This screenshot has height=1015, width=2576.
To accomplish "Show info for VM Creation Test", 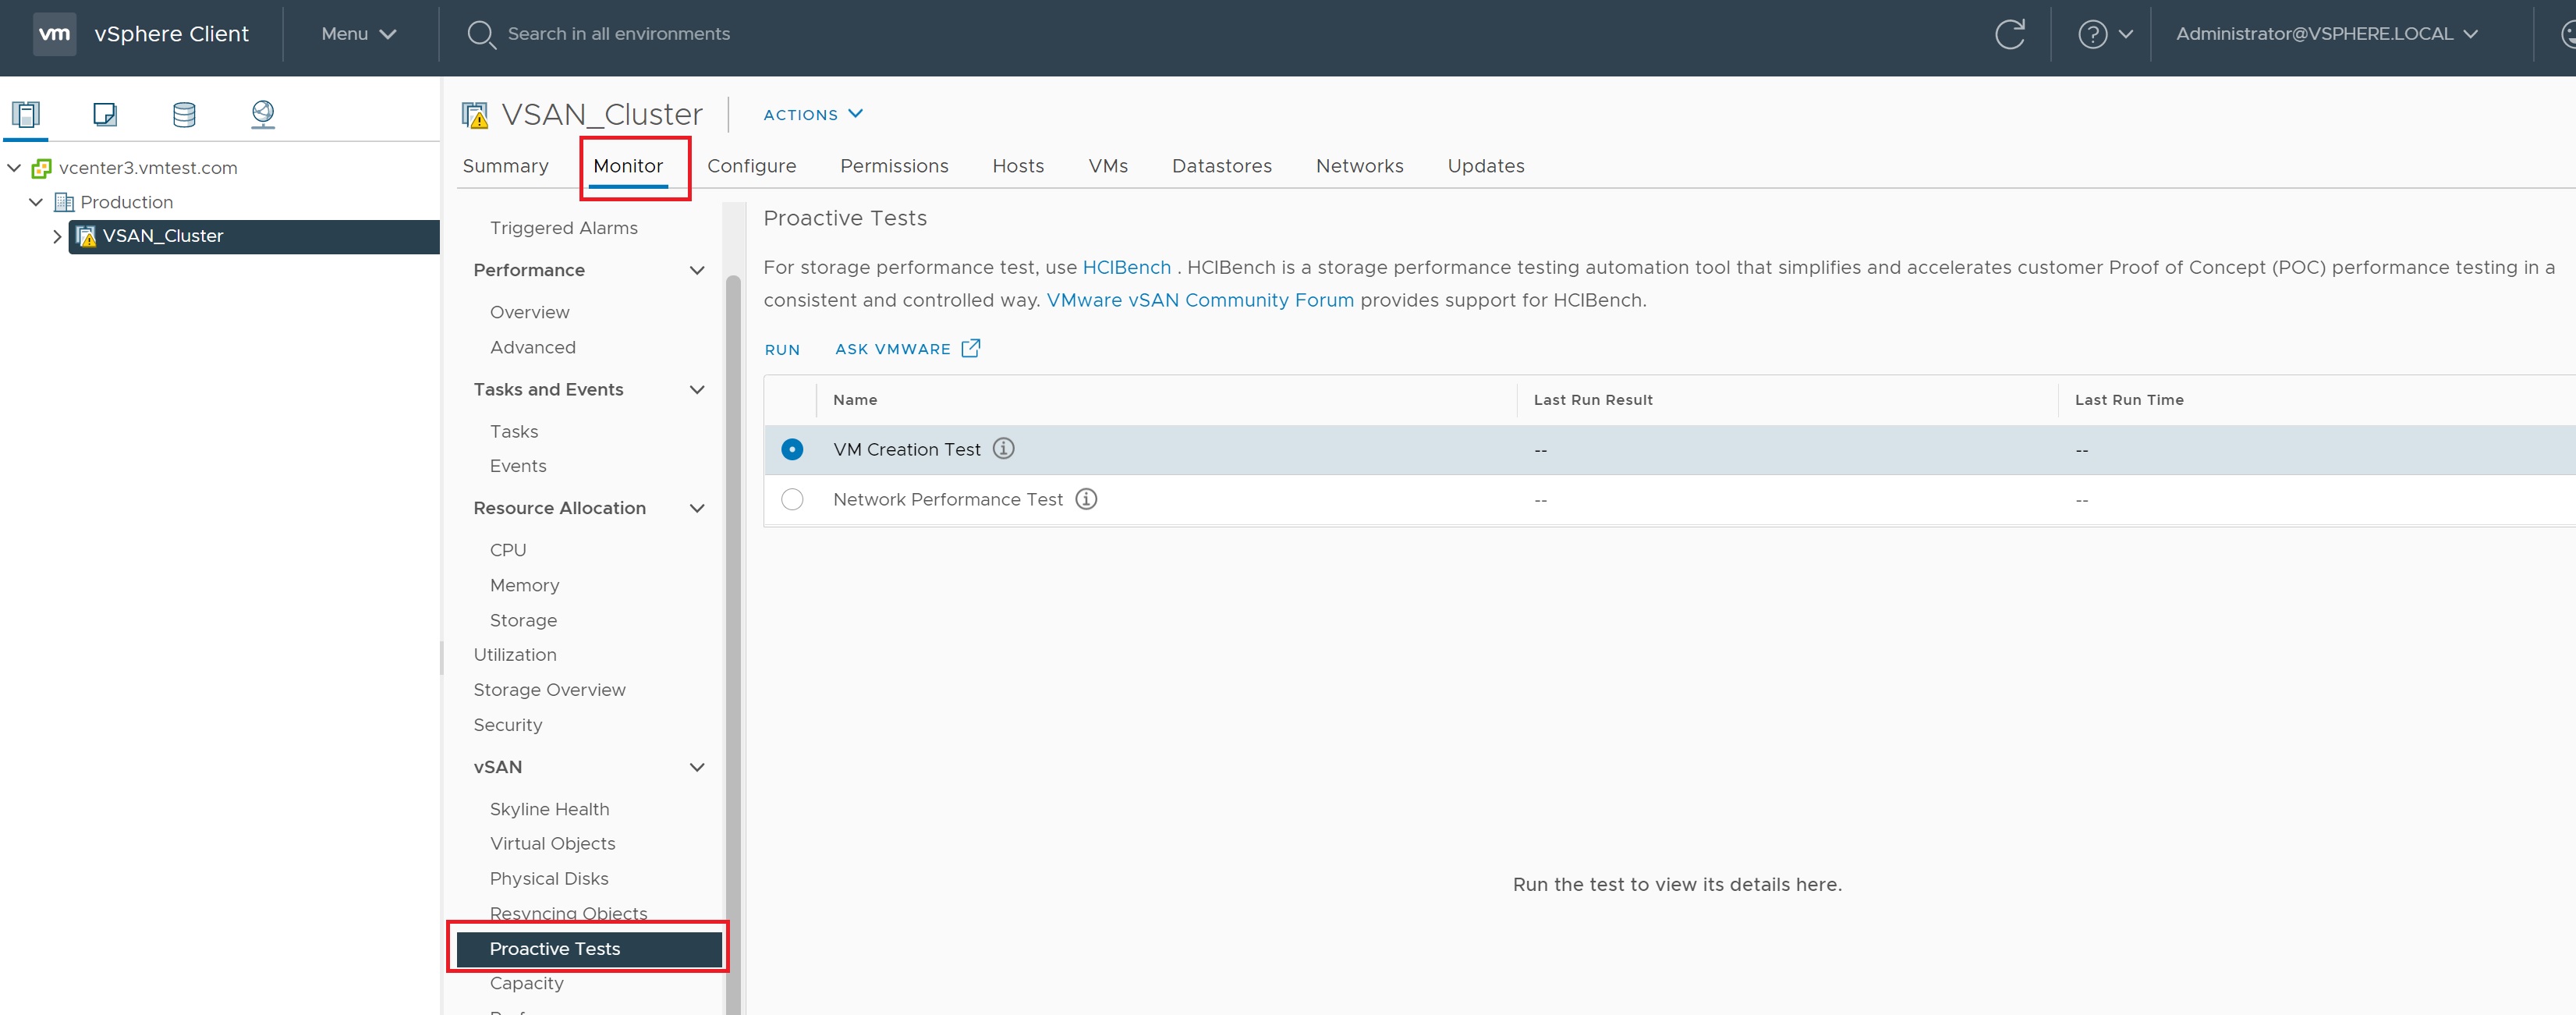I will 1003,449.
